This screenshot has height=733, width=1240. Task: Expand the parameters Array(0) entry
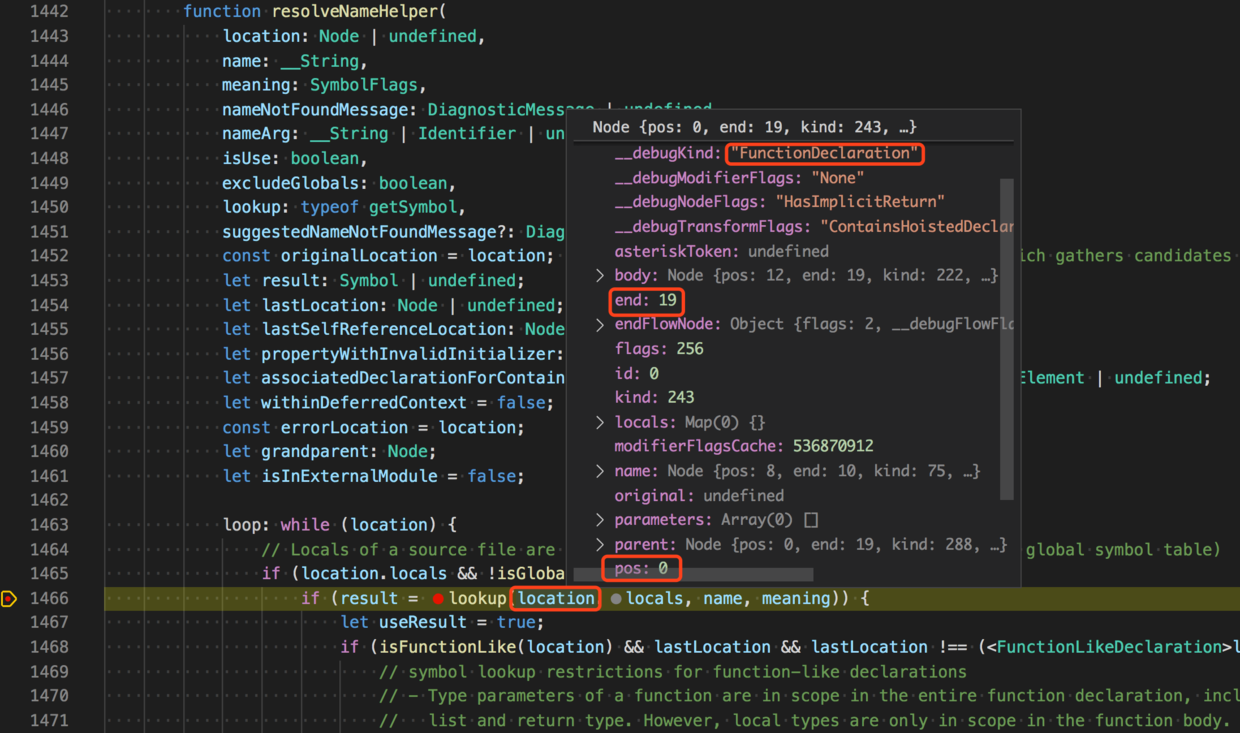point(598,519)
